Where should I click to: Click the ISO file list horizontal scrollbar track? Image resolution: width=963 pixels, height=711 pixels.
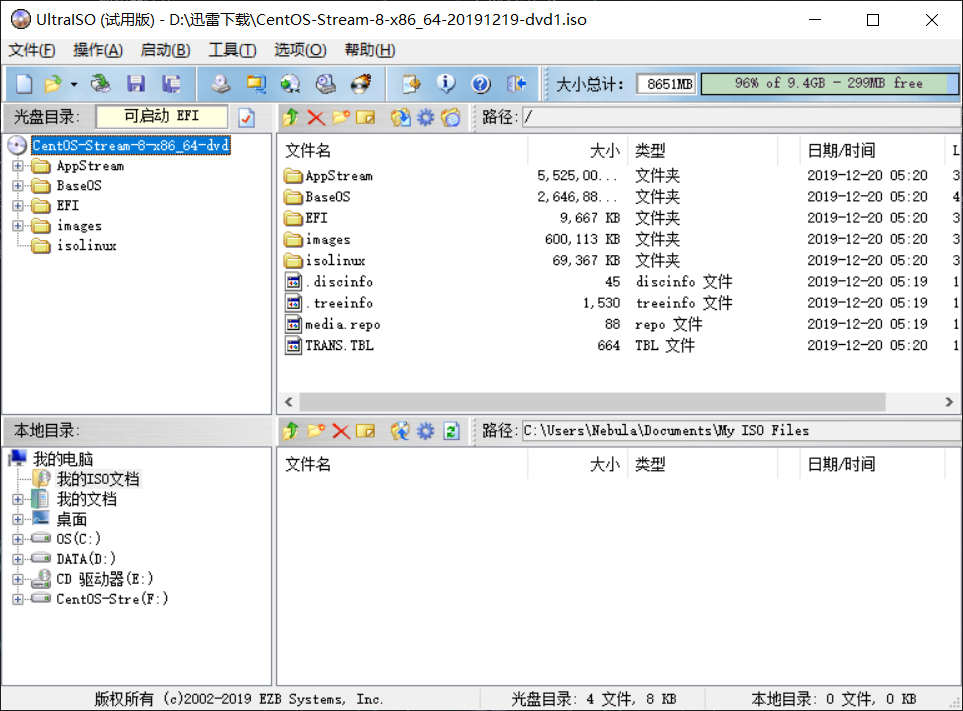(x=593, y=402)
